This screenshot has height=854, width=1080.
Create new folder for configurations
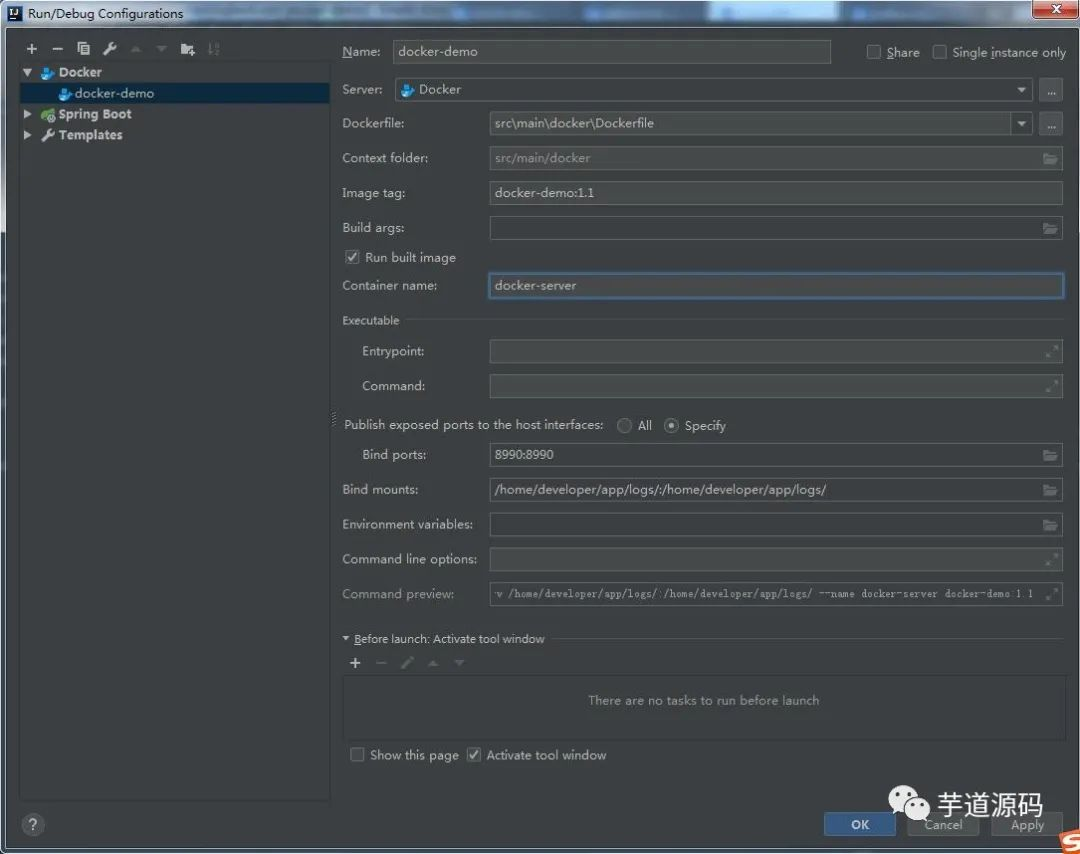click(187, 49)
